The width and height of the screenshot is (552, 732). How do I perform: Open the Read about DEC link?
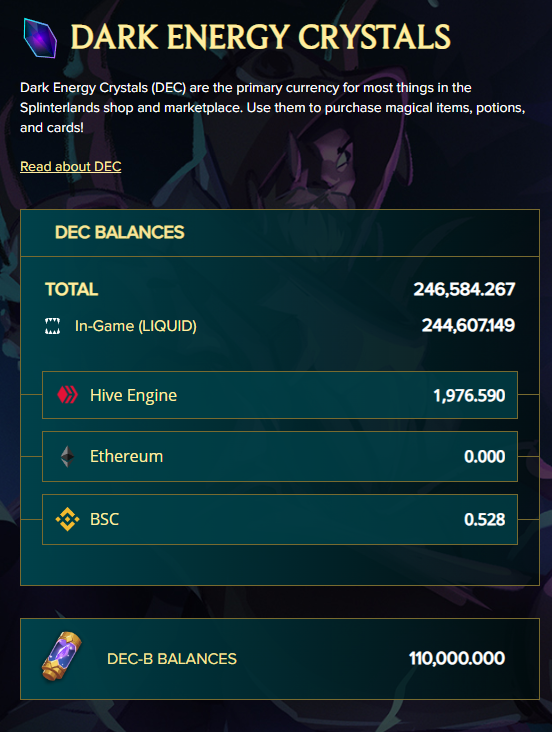click(x=71, y=166)
